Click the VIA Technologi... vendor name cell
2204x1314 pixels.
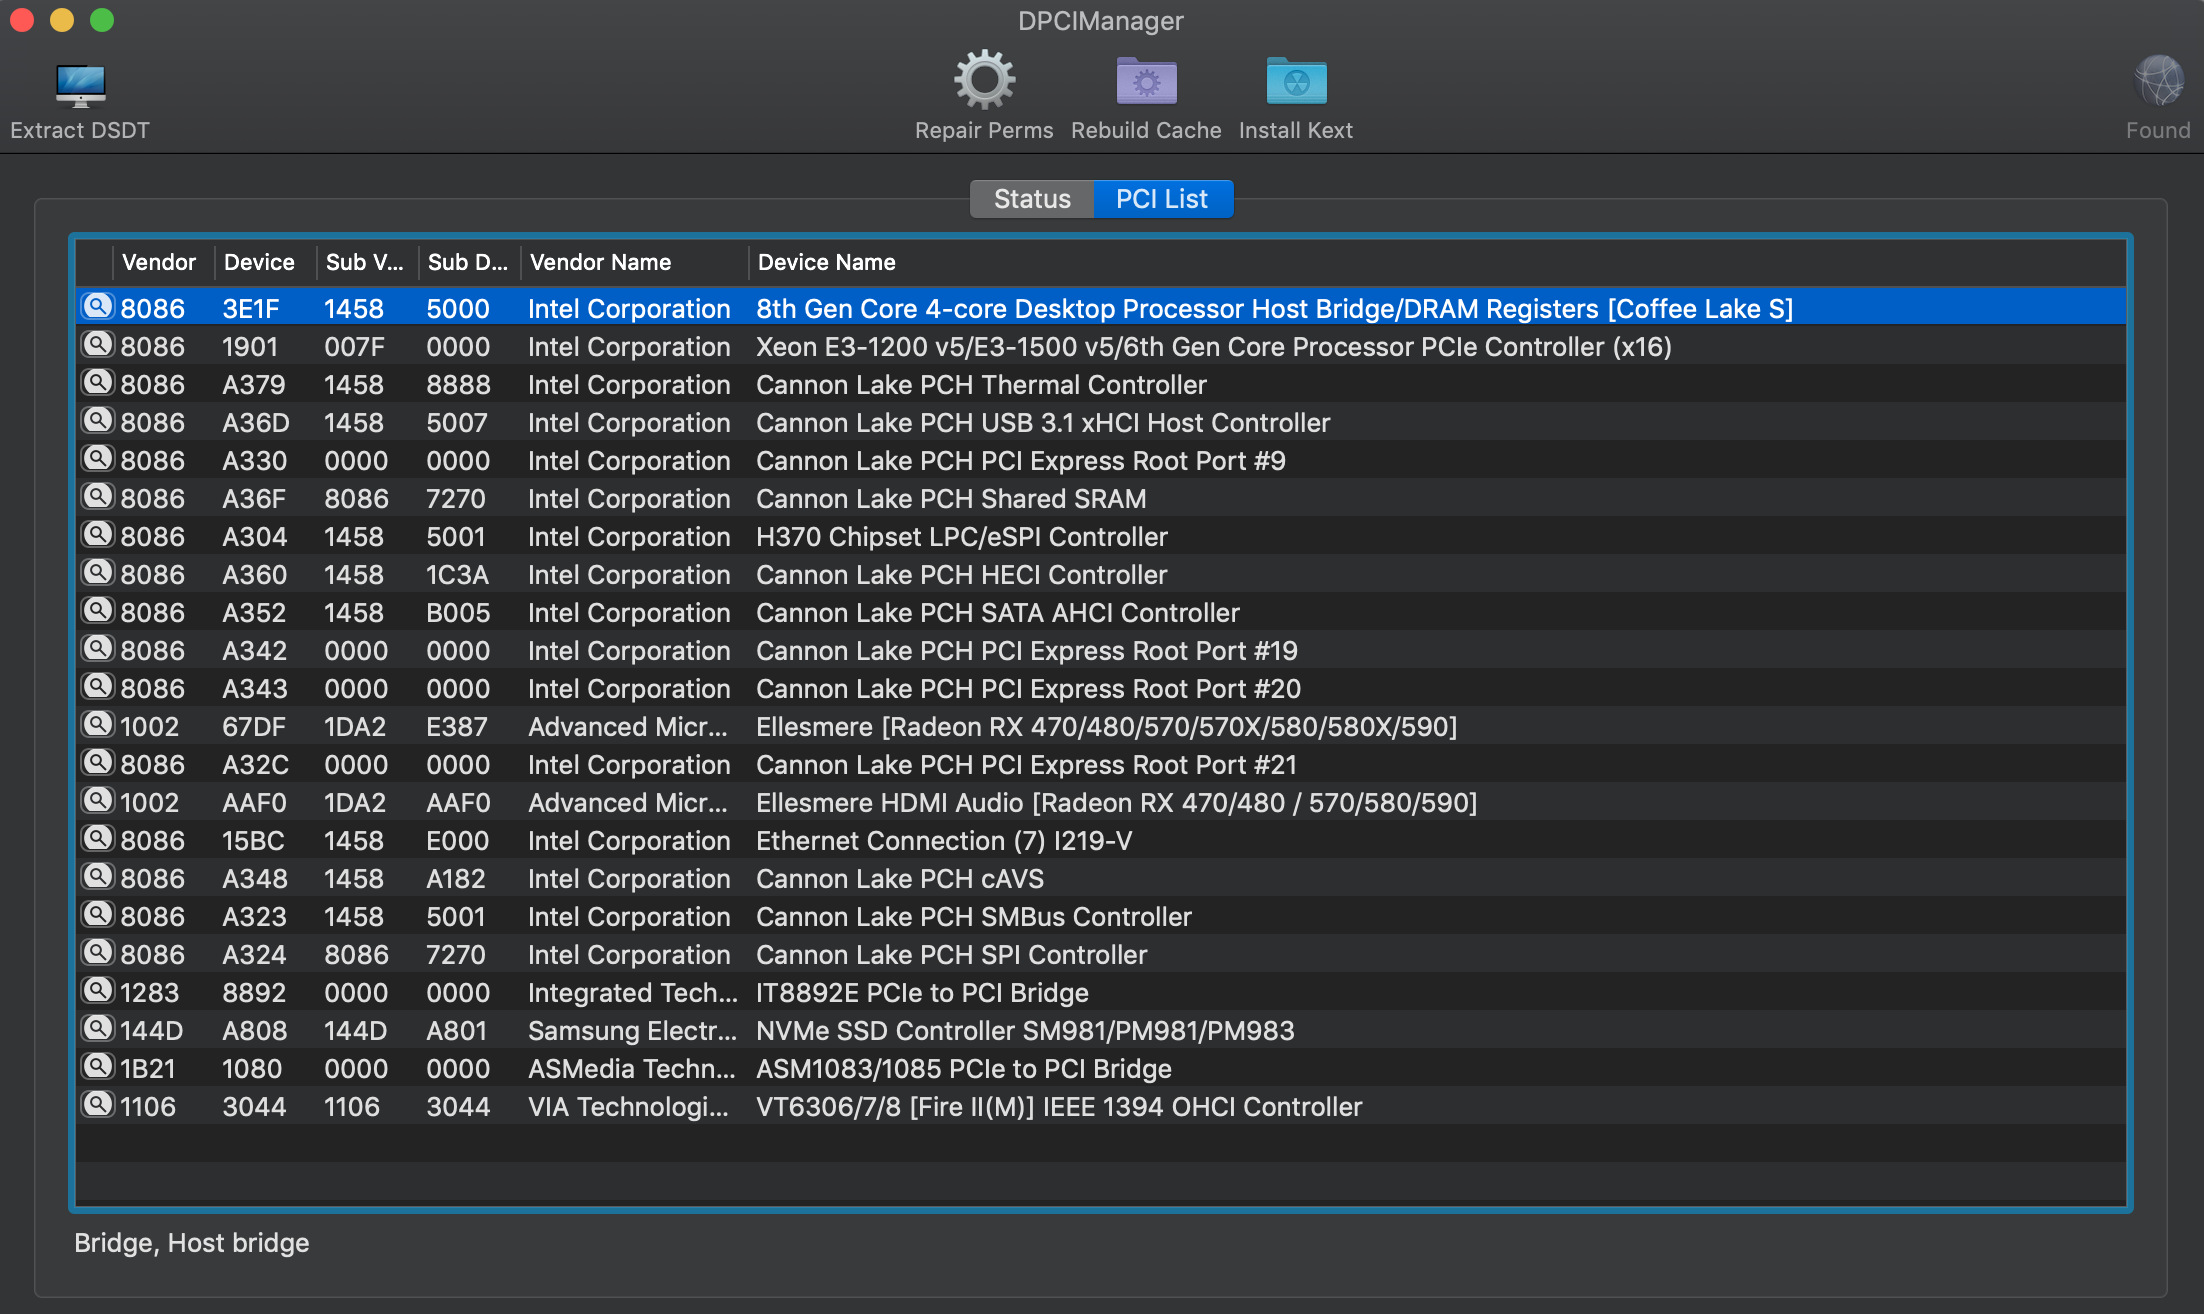pyautogui.click(x=628, y=1107)
